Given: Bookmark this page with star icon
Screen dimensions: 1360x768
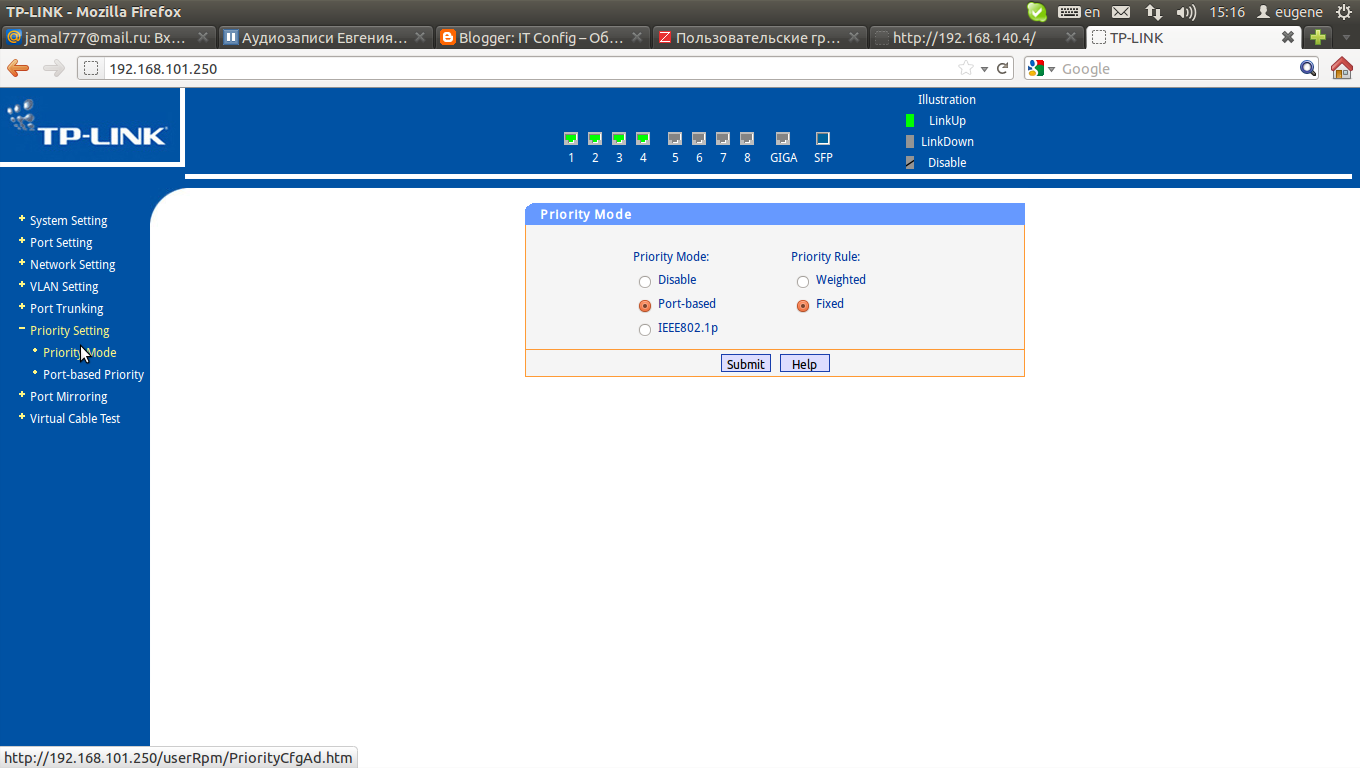Looking at the screenshot, I should [x=966, y=69].
